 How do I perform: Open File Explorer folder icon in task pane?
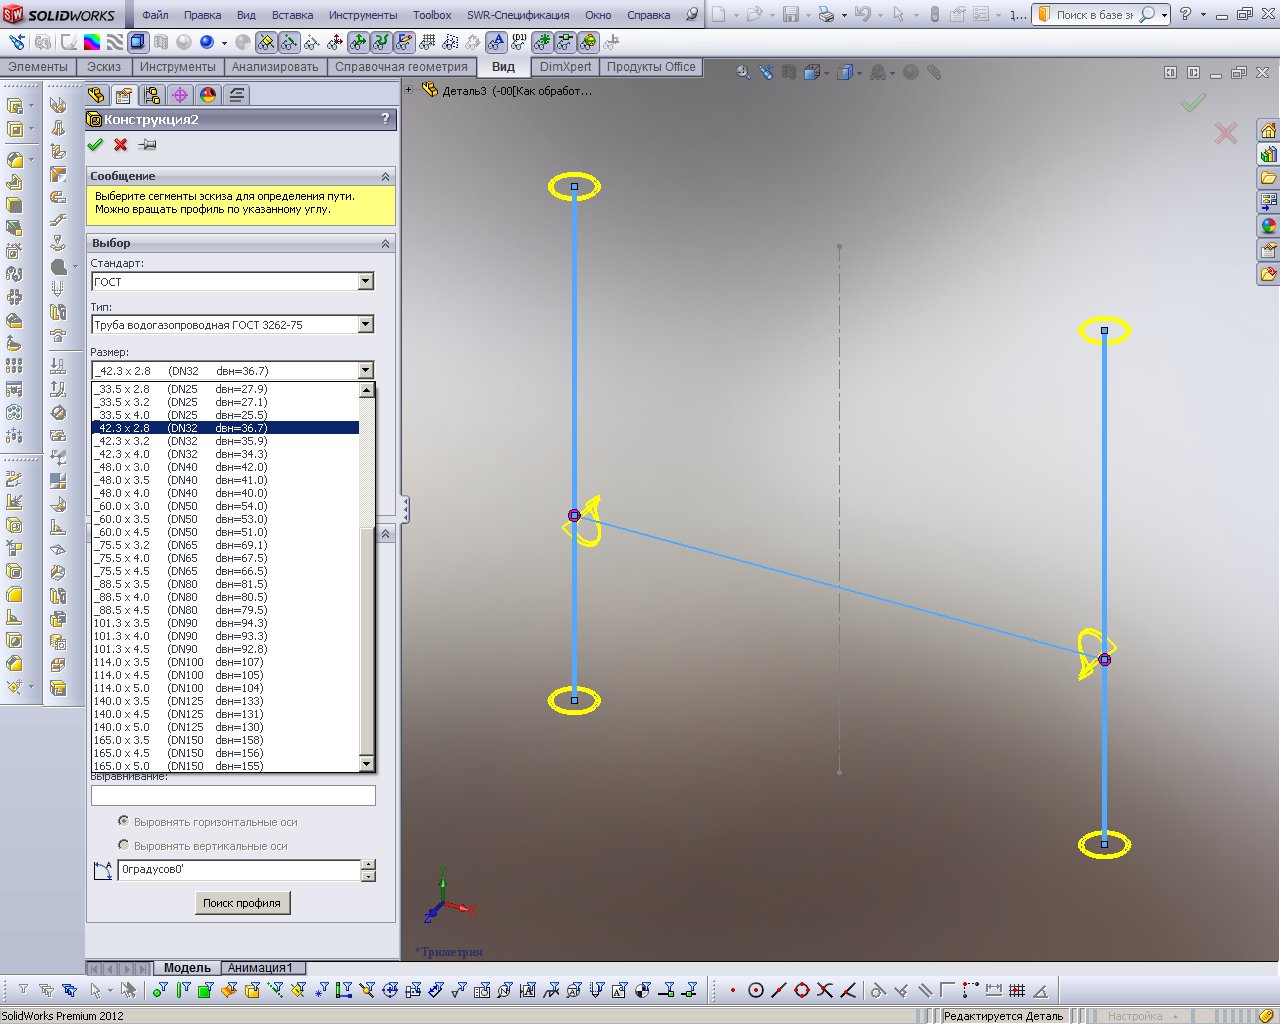[1268, 178]
